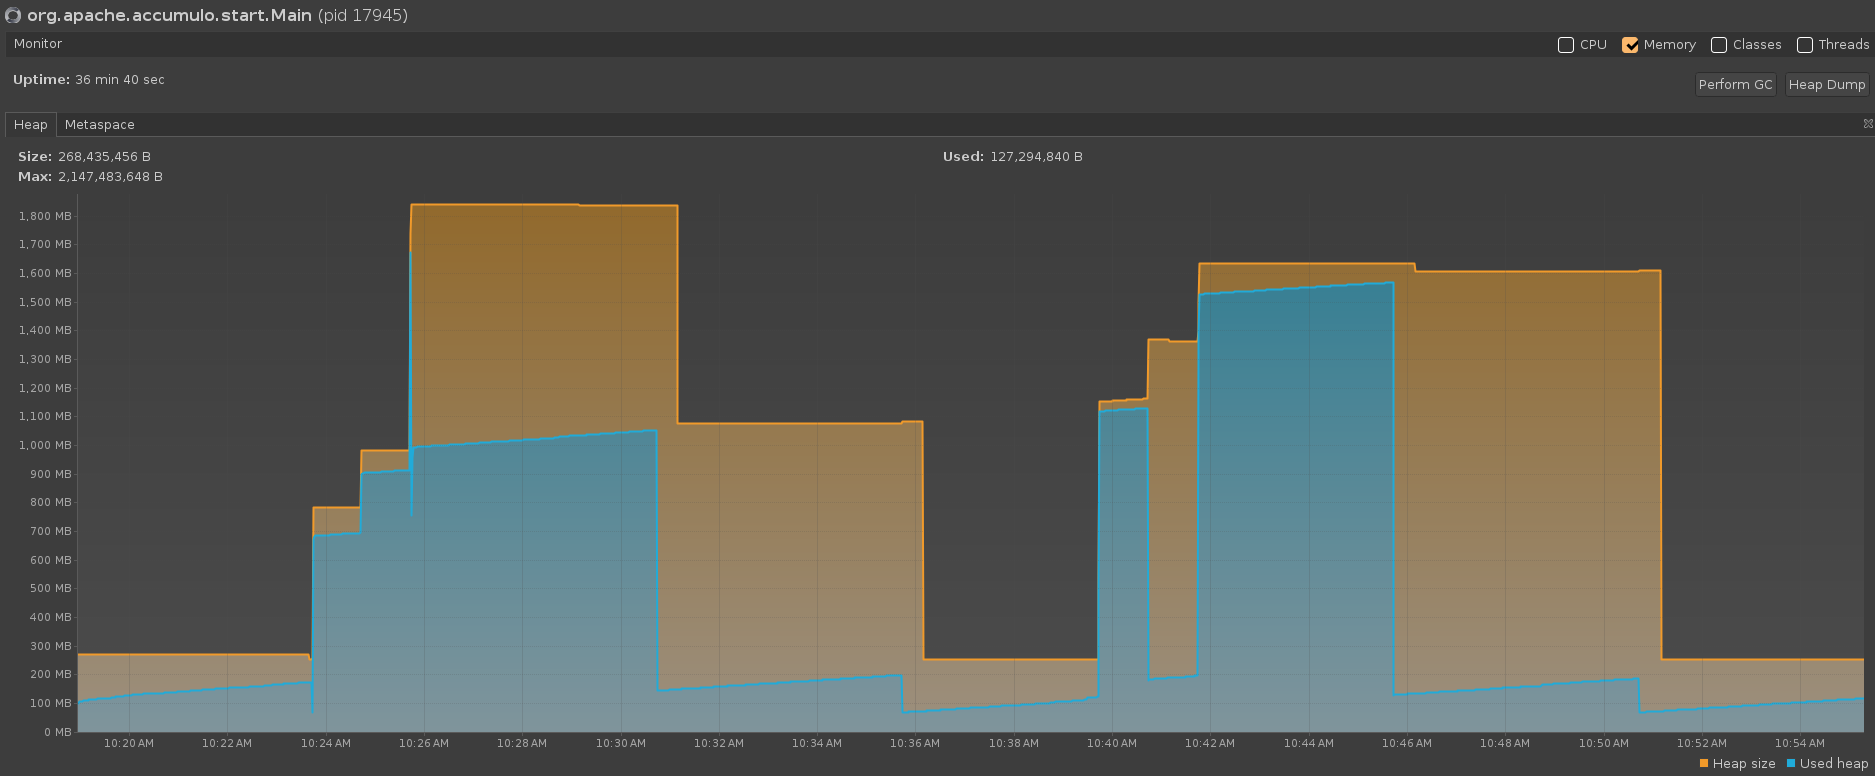Click the heap Size value 268,435,456 B

coord(104,157)
